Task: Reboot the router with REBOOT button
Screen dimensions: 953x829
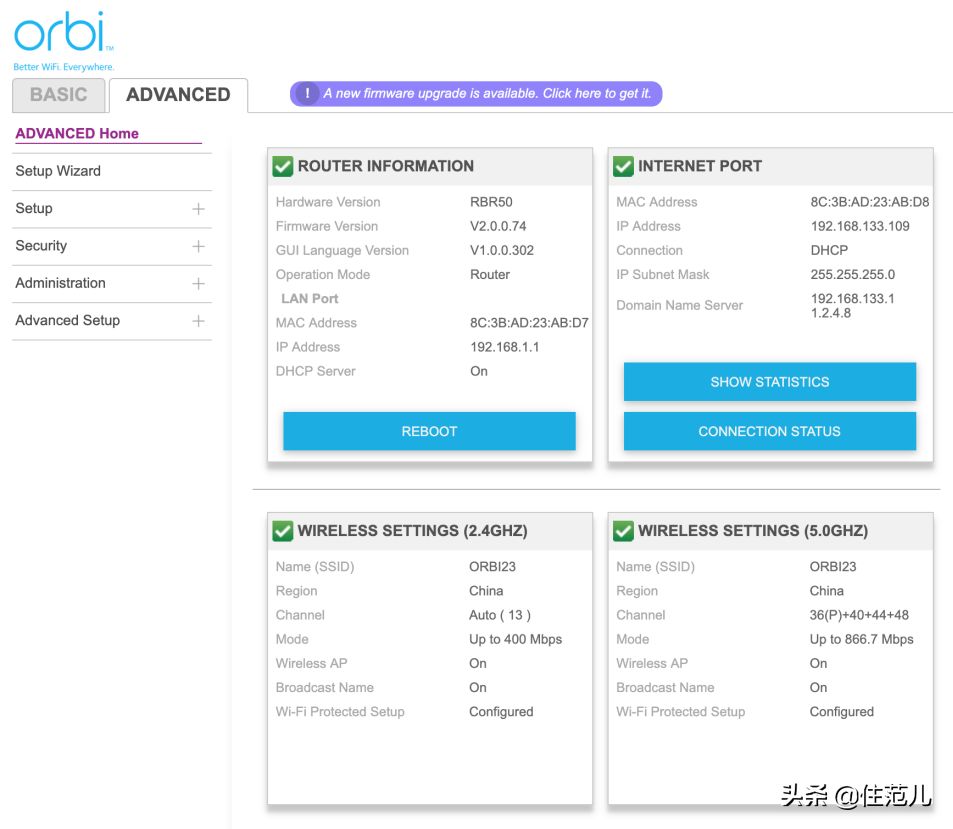Action: pyautogui.click(x=429, y=431)
